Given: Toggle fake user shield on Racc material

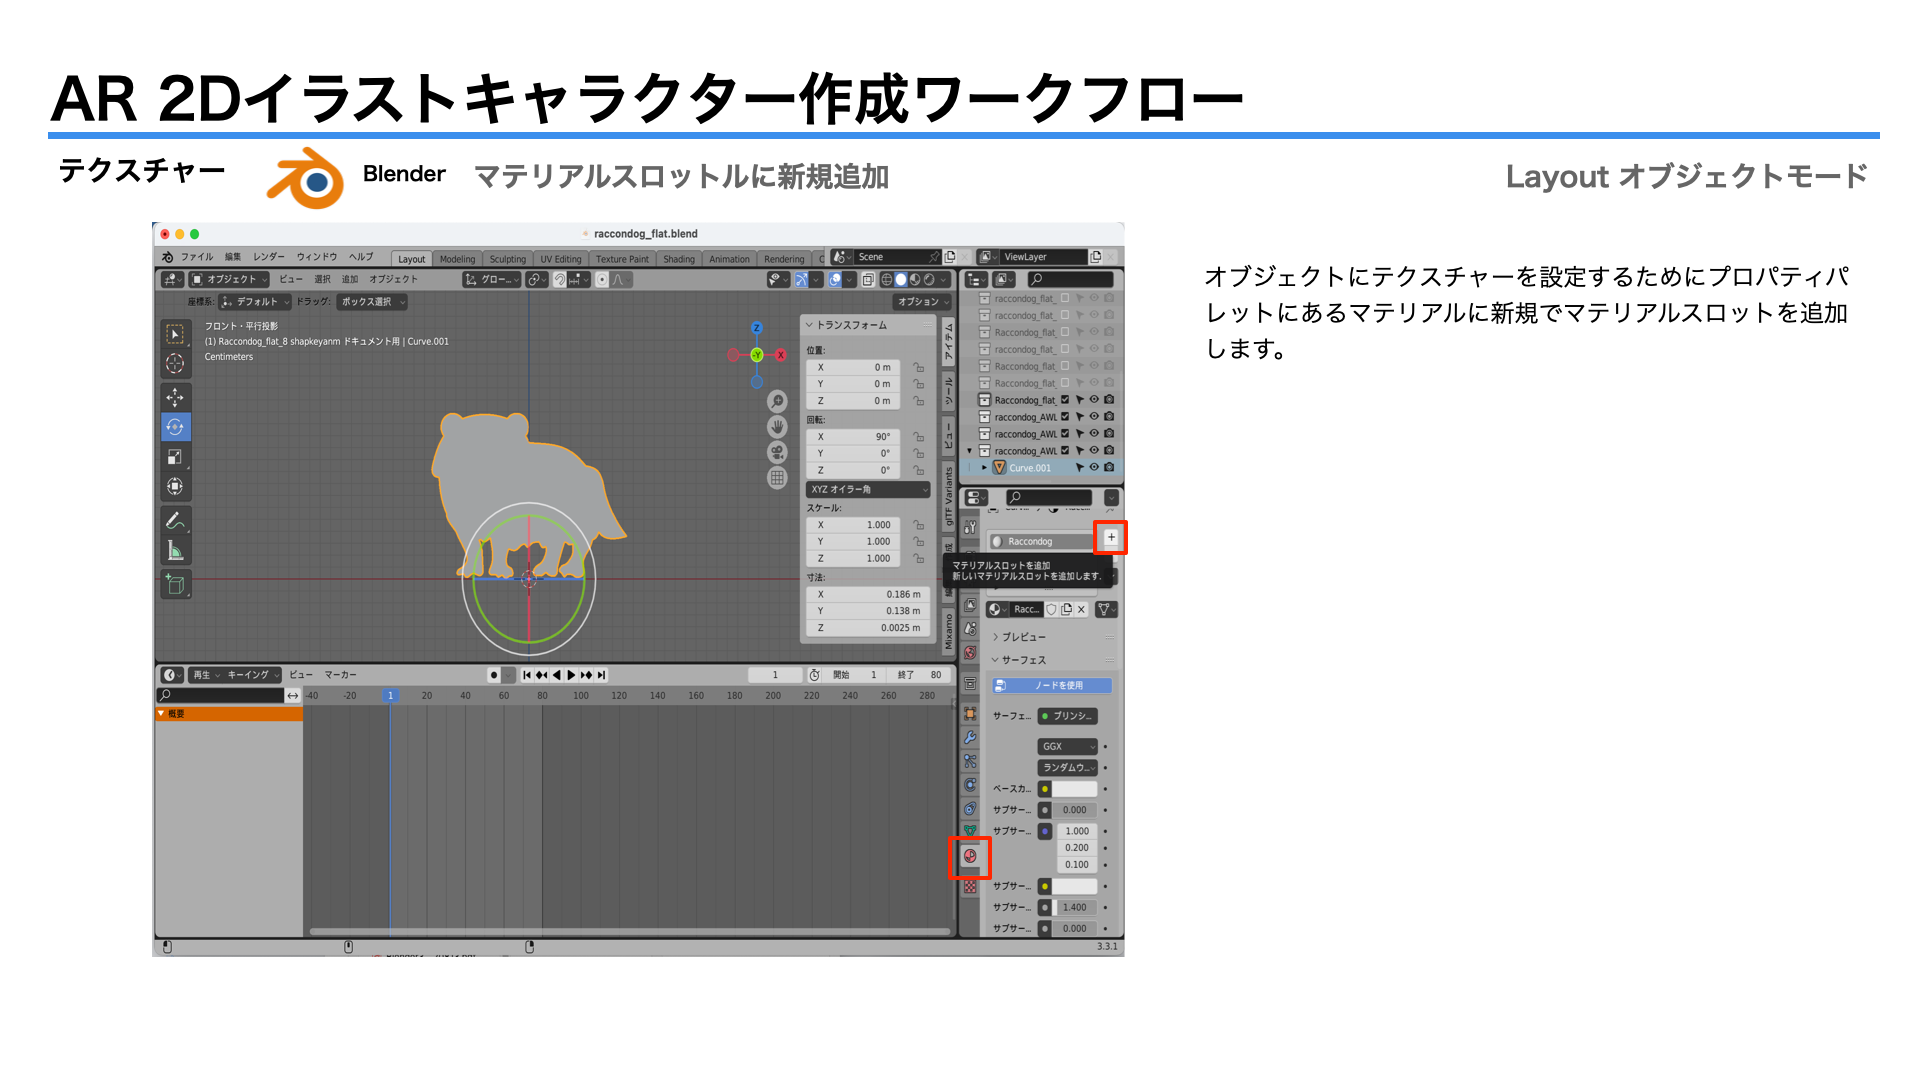Looking at the screenshot, I should pyautogui.click(x=1051, y=609).
